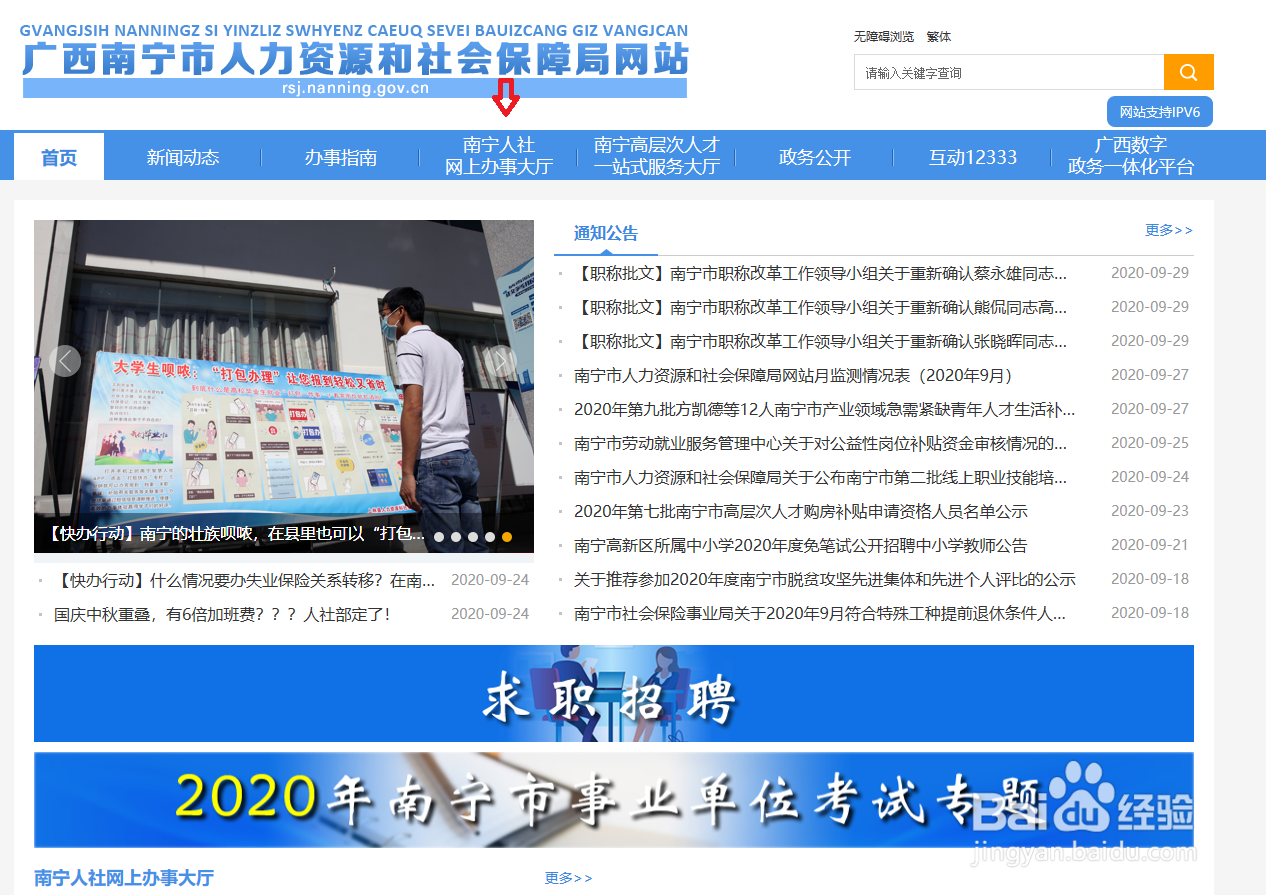Open 更多>> beside 通知公告
1266x895 pixels.
click(1168, 230)
